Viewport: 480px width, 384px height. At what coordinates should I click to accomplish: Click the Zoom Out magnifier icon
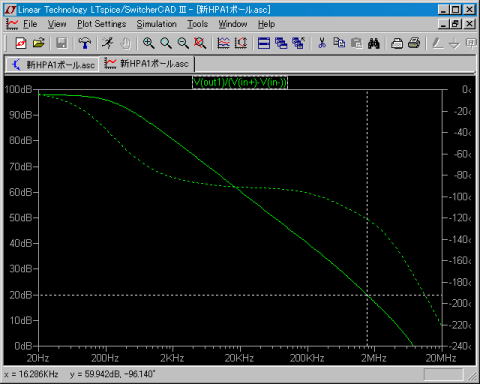coord(183,43)
